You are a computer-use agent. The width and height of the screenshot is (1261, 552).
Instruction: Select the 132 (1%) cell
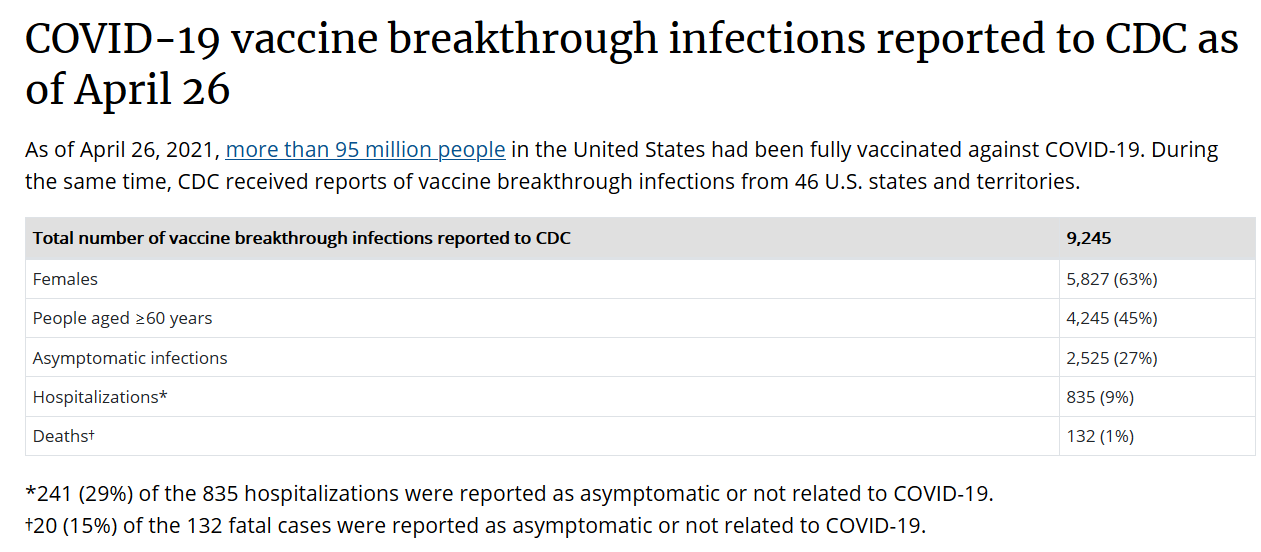pos(1100,436)
